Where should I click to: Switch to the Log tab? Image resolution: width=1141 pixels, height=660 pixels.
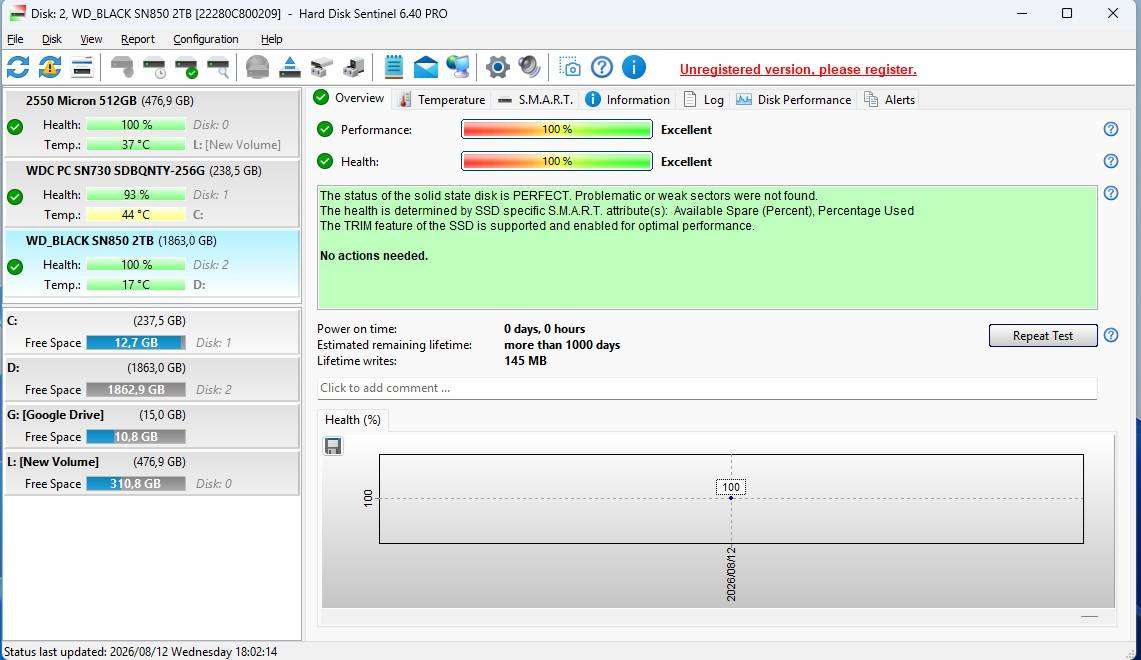pos(704,100)
